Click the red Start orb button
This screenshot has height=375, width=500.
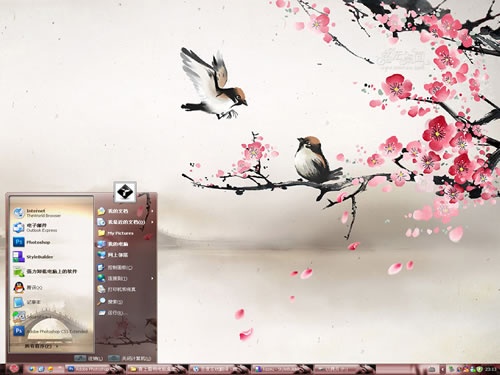tap(14, 369)
